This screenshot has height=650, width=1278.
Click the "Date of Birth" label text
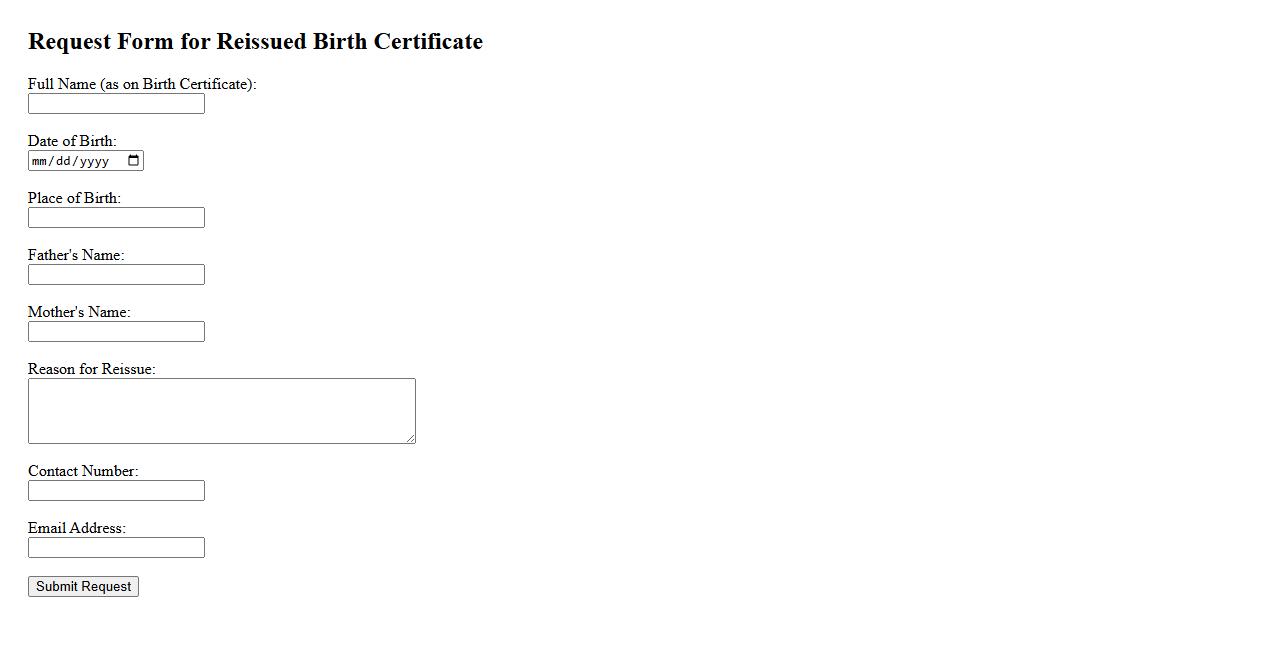tap(72, 141)
